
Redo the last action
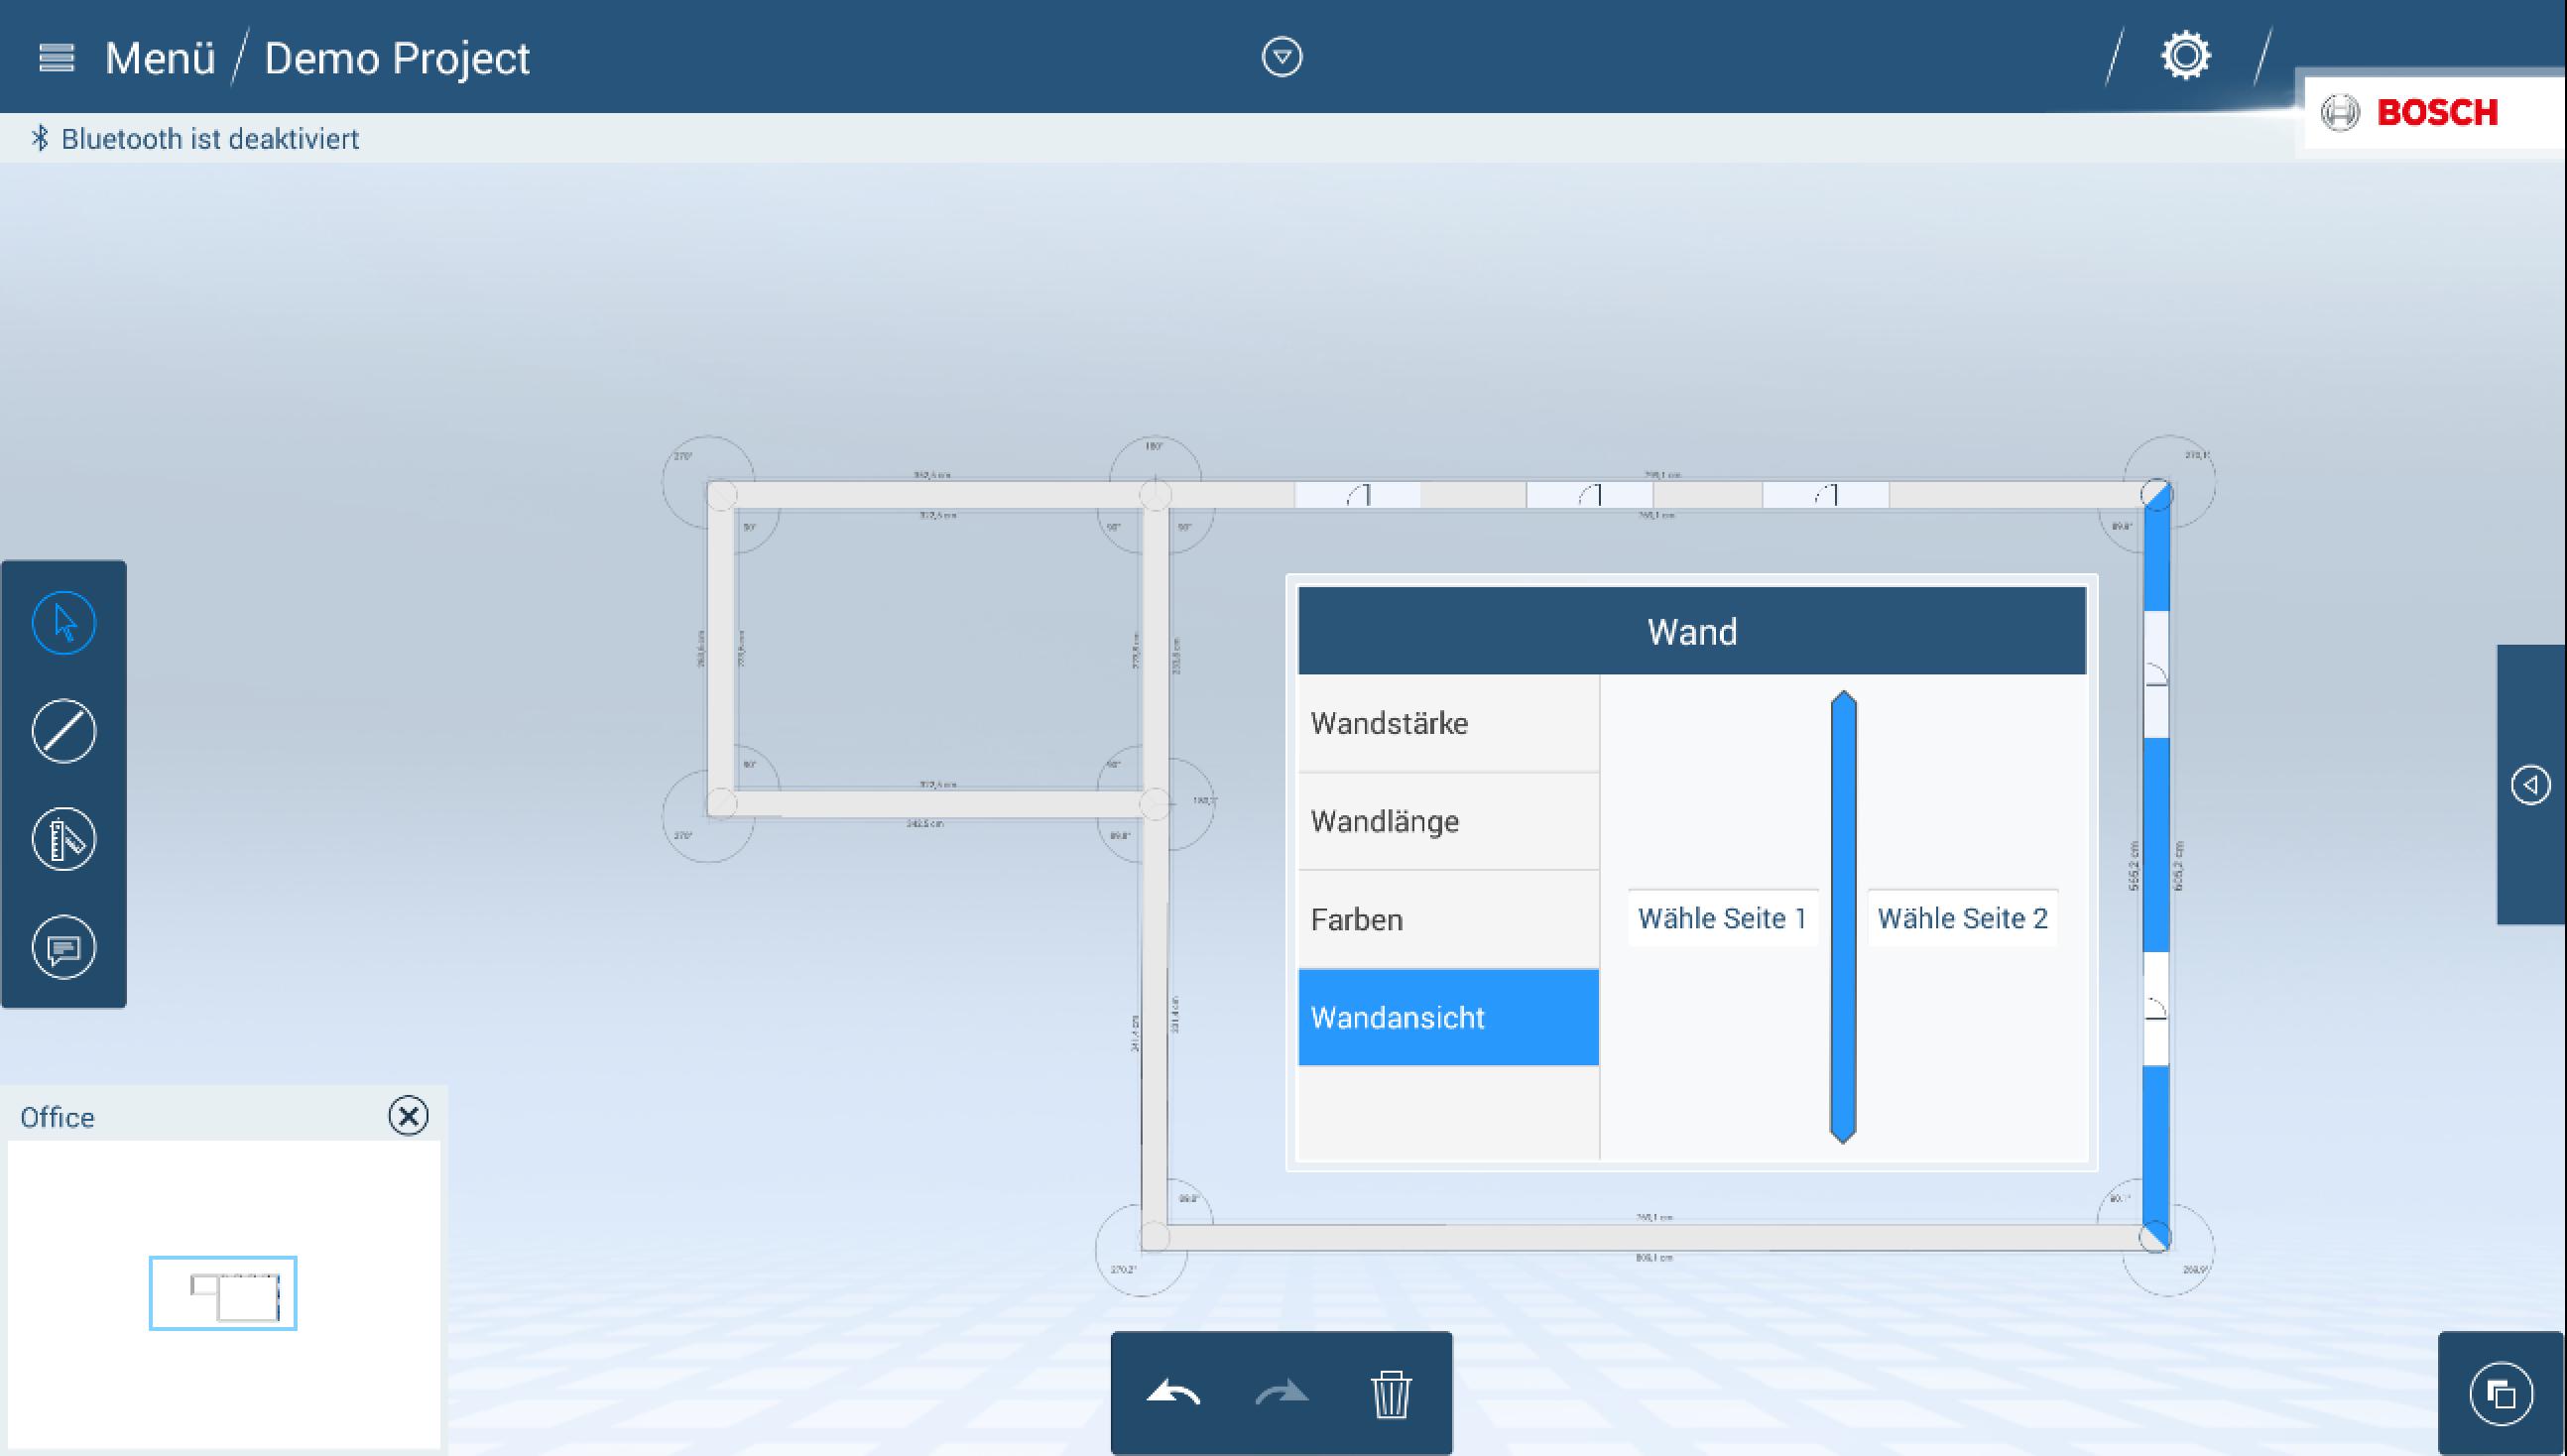(x=1282, y=1392)
